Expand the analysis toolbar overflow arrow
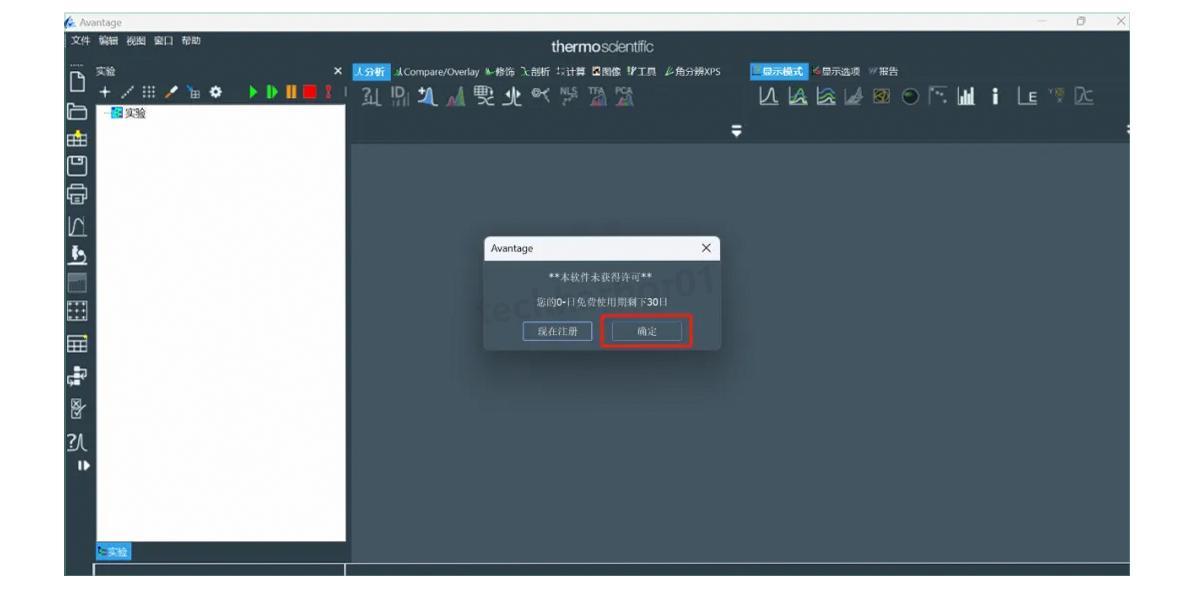The image size is (1195, 589). pyautogui.click(x=737, y=130)
